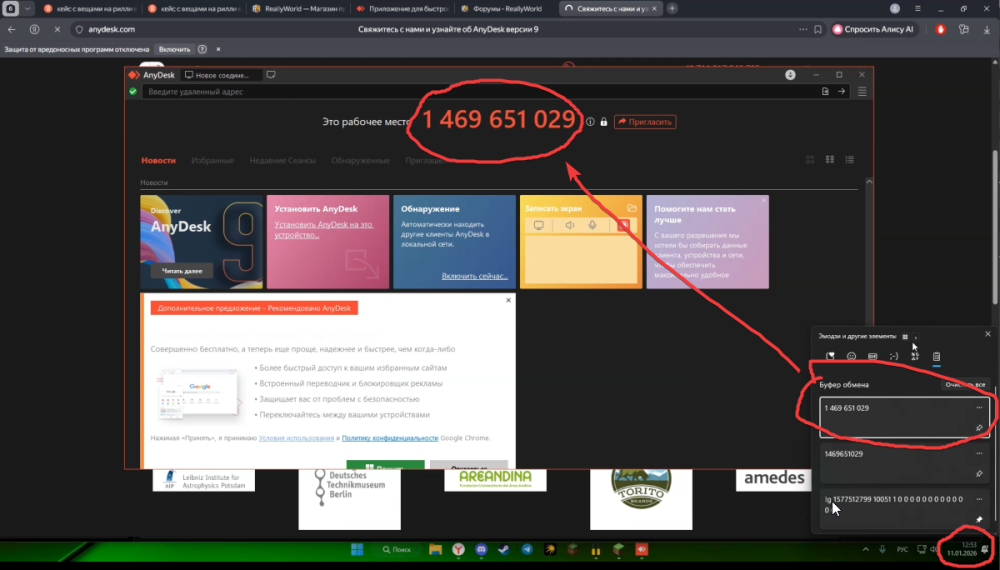This screenshot has width=1000, height=570.
Task: Open more options for the 1469651029 entry
Action: [979, 453]
